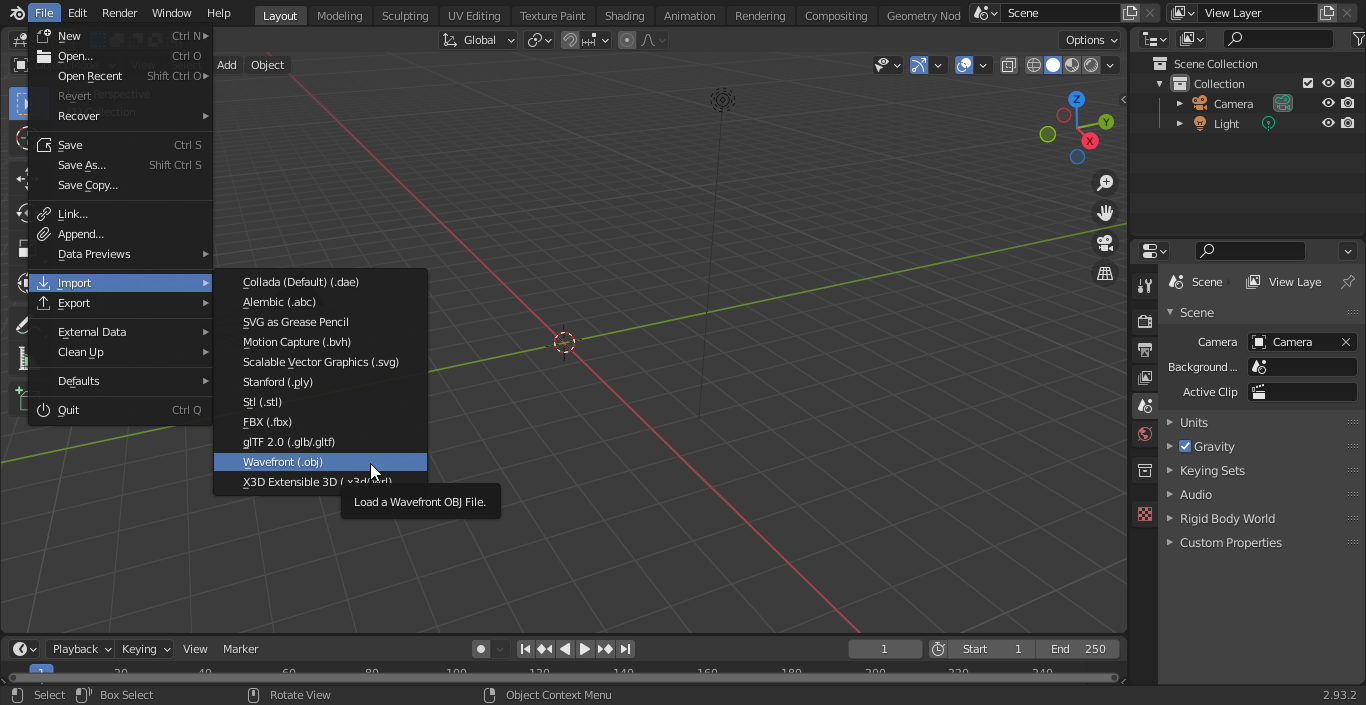Switch to orthographic view using the grid icon
1366x705 pixels.
coord(1105,273)
